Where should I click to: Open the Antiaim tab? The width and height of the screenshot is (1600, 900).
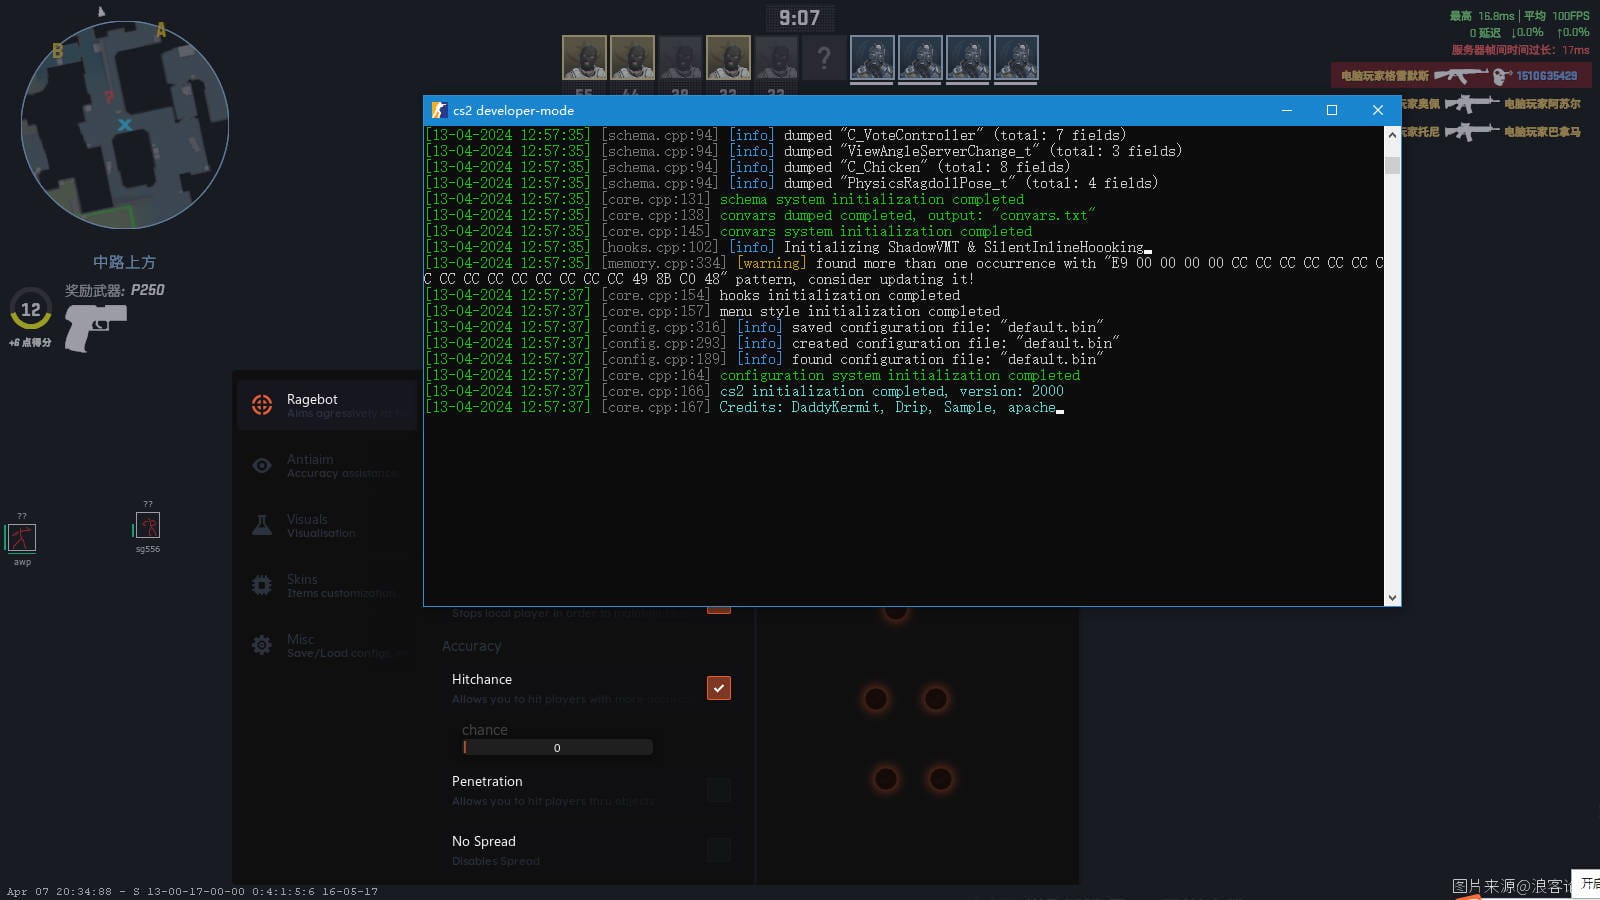tap(327, 465)
